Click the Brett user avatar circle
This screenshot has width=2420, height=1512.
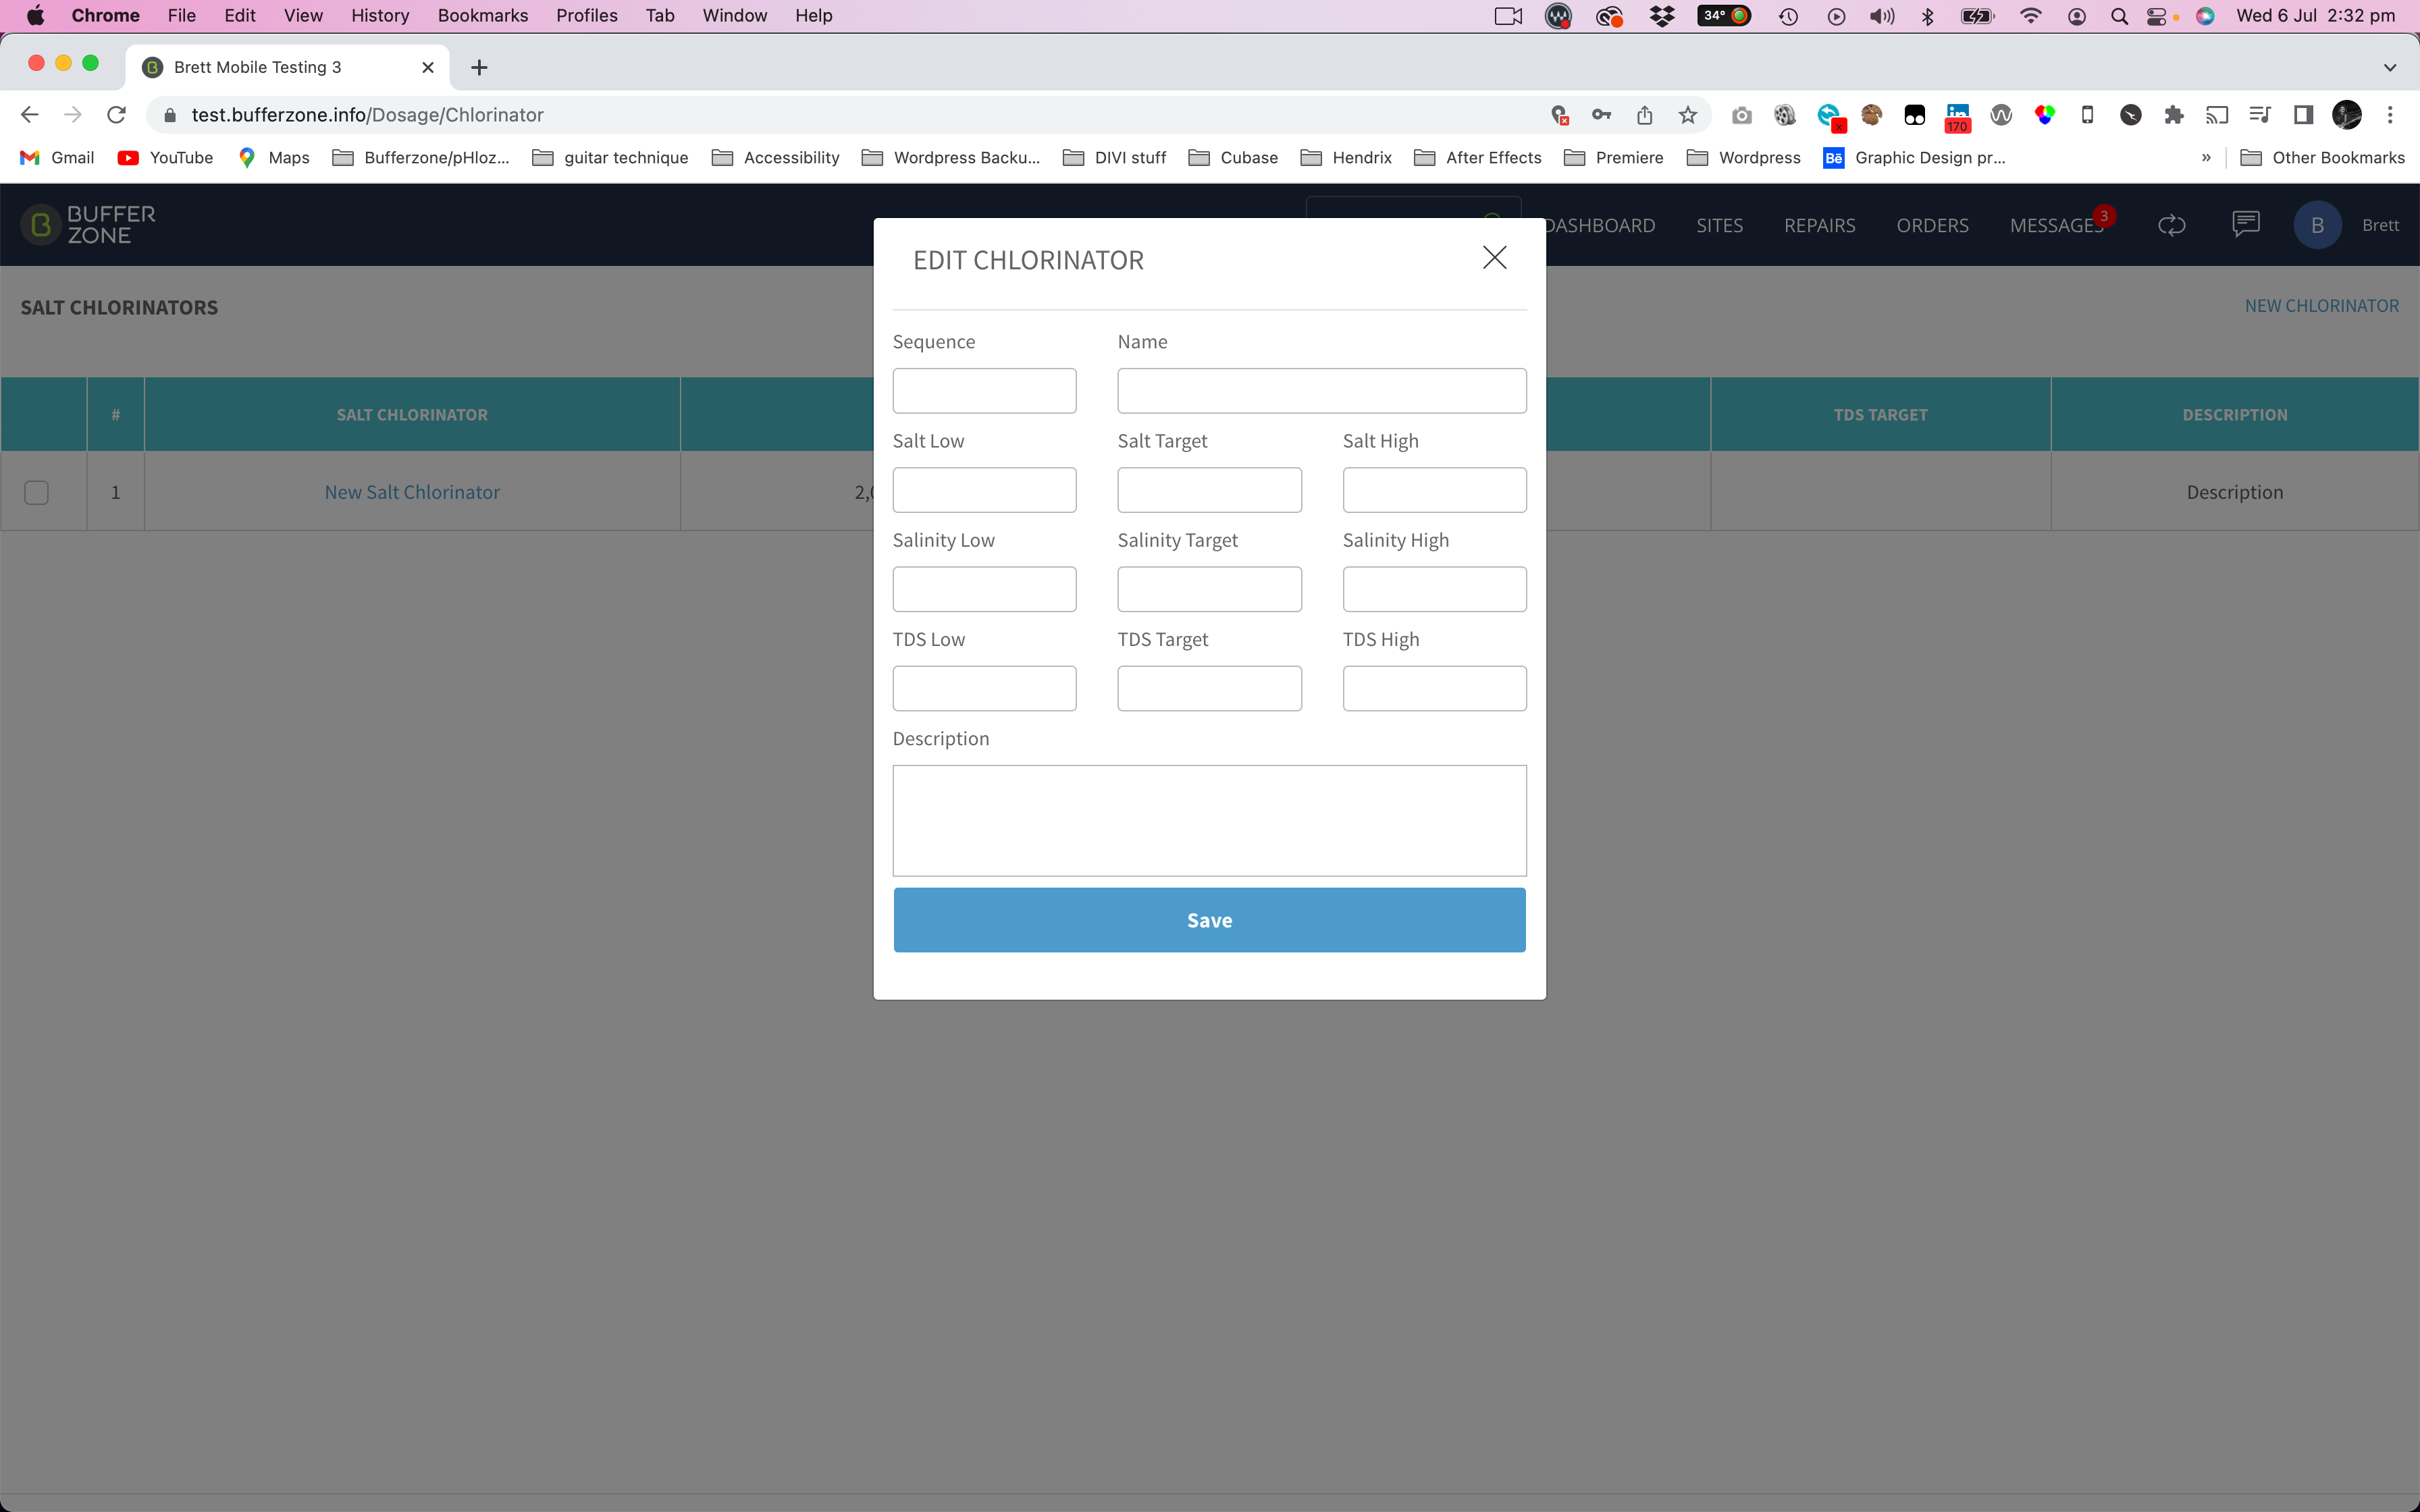pyautogui.click(x=2317, y=225)
